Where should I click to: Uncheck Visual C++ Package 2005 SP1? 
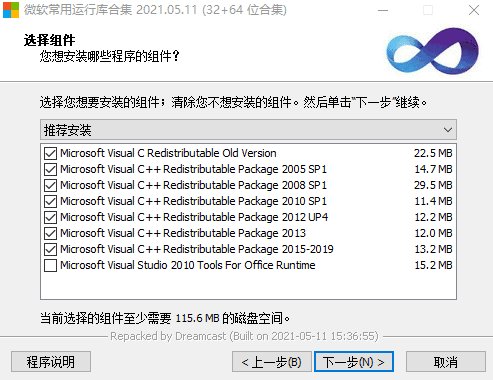coord(50,169)
